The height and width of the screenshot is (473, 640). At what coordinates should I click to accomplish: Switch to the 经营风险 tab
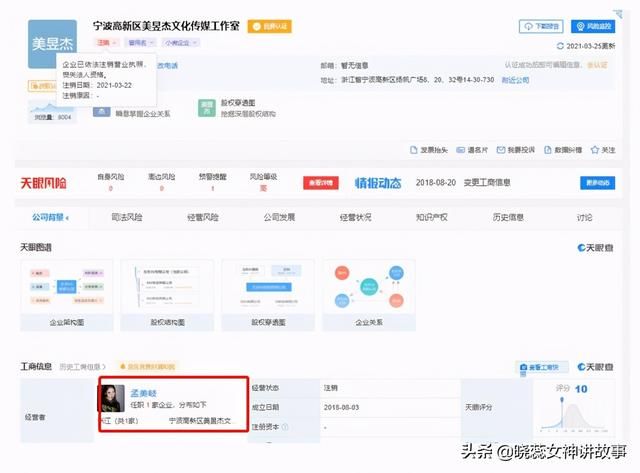[203, 217]
